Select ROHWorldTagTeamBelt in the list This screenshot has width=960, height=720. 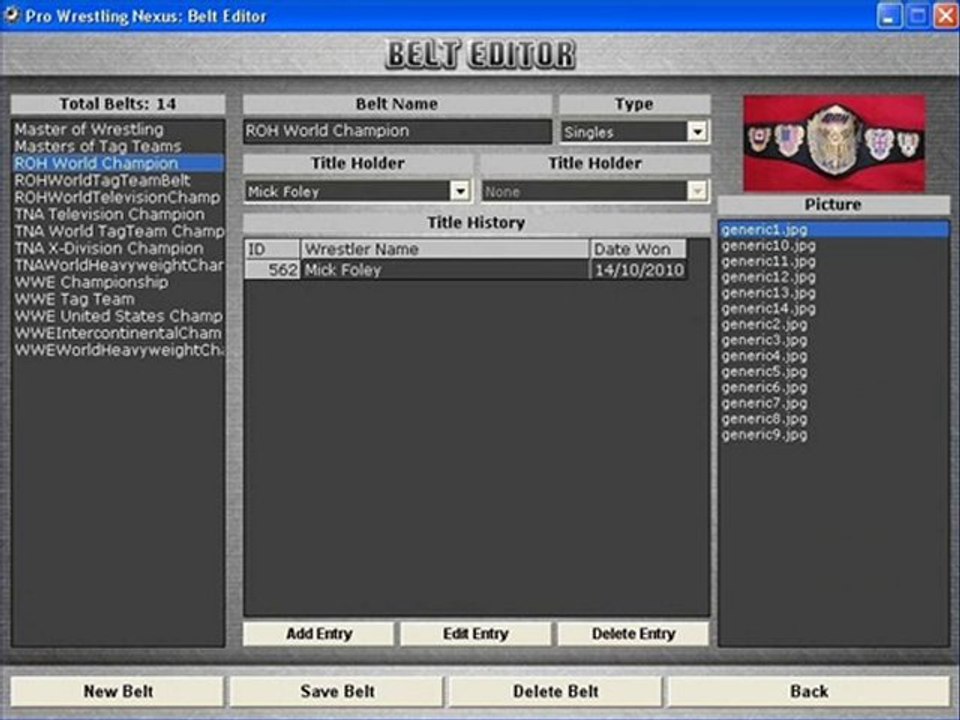click(118, 181)
